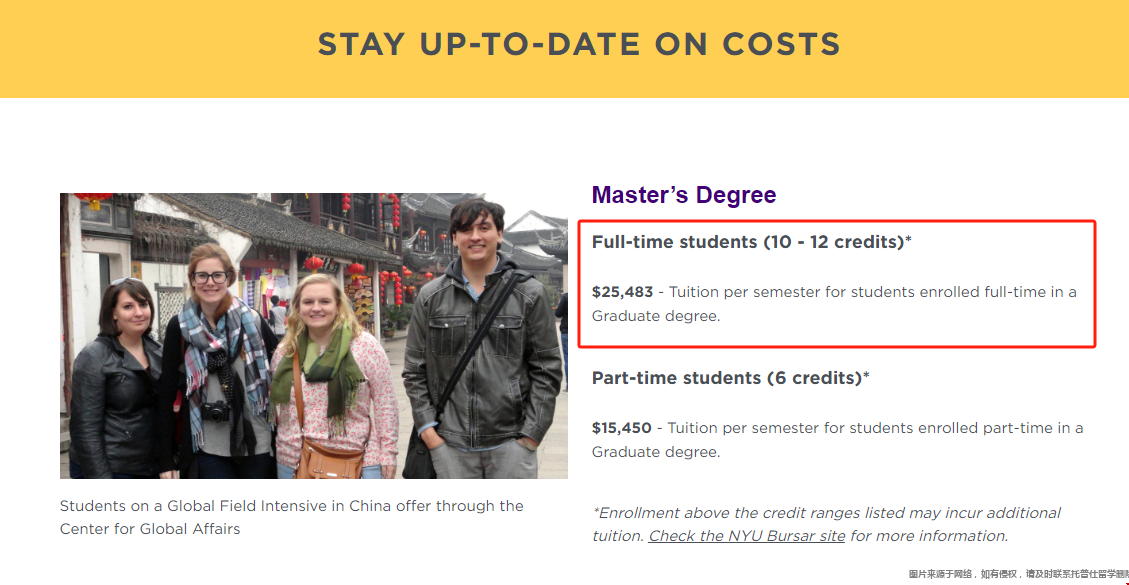
Task: Click the $25,483 tuition amount
Action: (622, 292)
